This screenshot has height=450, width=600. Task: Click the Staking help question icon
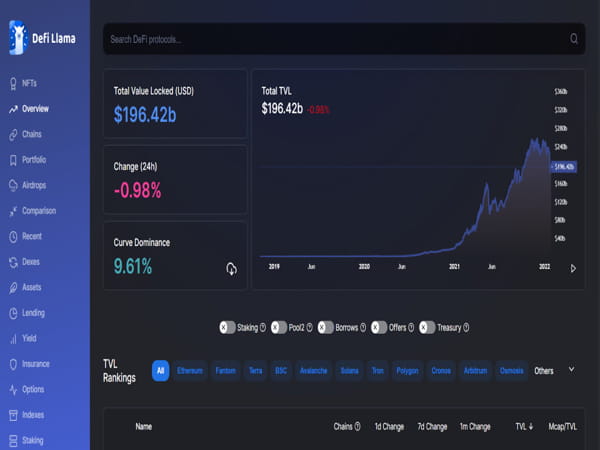tap(263, 328)
